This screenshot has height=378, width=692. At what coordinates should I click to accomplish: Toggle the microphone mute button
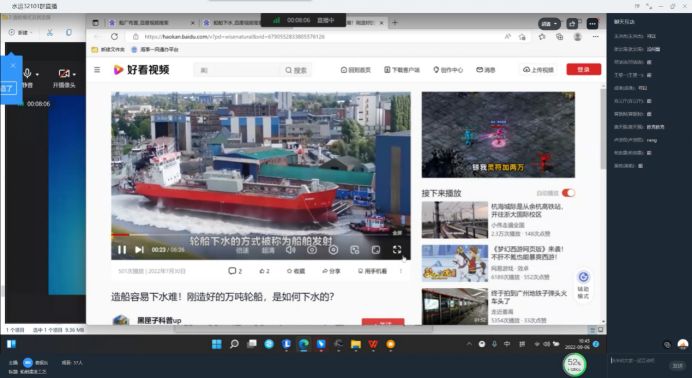[x=27, y=73]
